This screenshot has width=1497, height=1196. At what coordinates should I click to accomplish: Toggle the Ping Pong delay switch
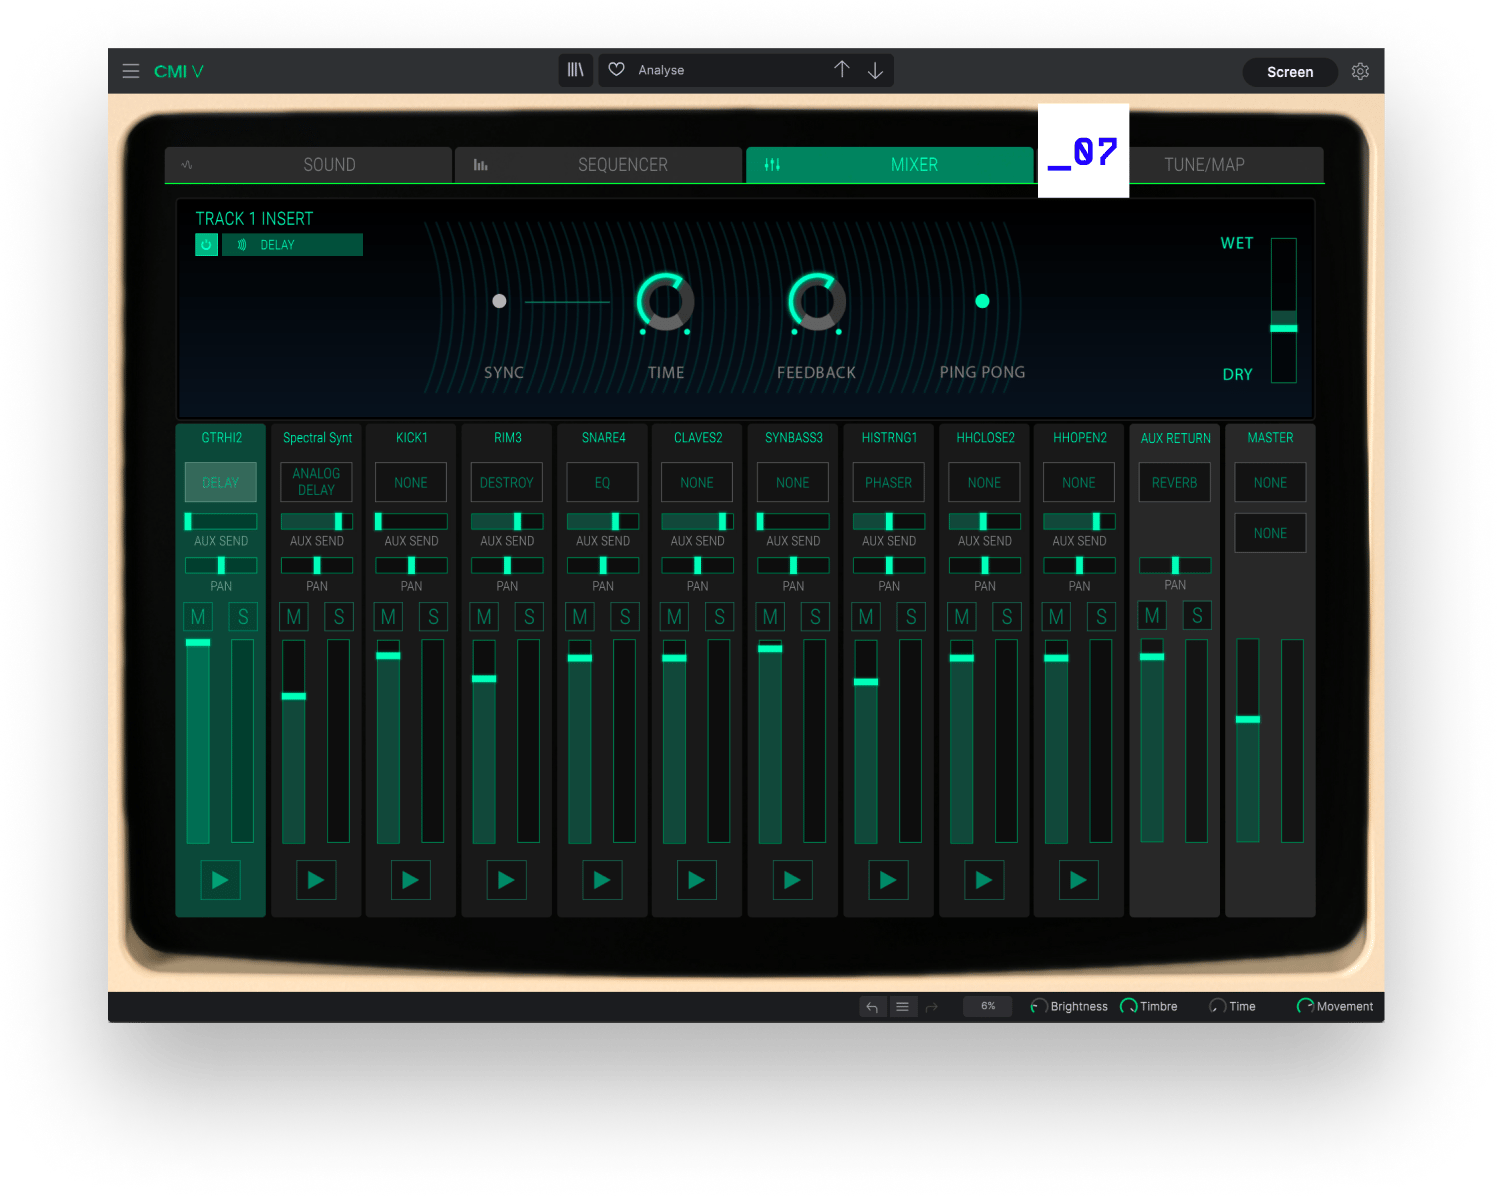click(982, 301)
